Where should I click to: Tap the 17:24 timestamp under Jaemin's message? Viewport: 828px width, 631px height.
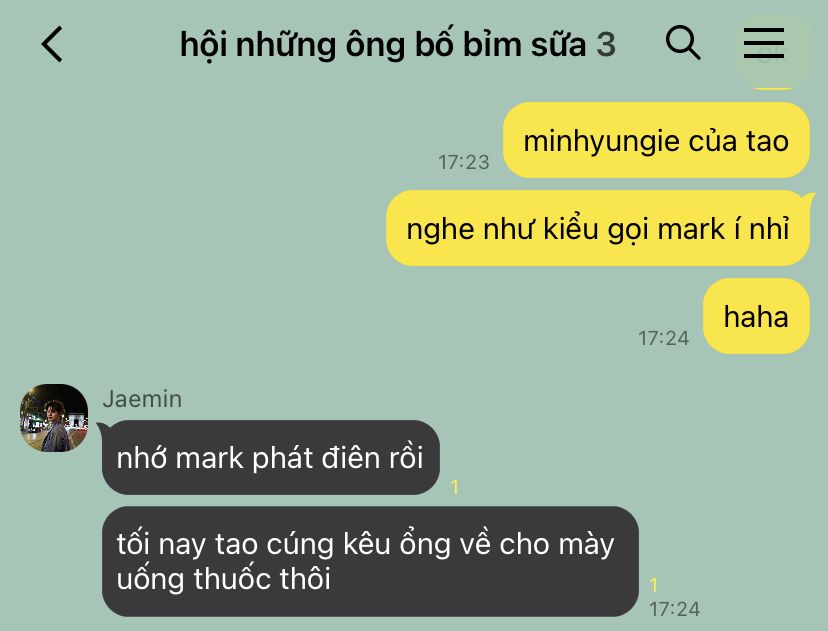(674, 609)
